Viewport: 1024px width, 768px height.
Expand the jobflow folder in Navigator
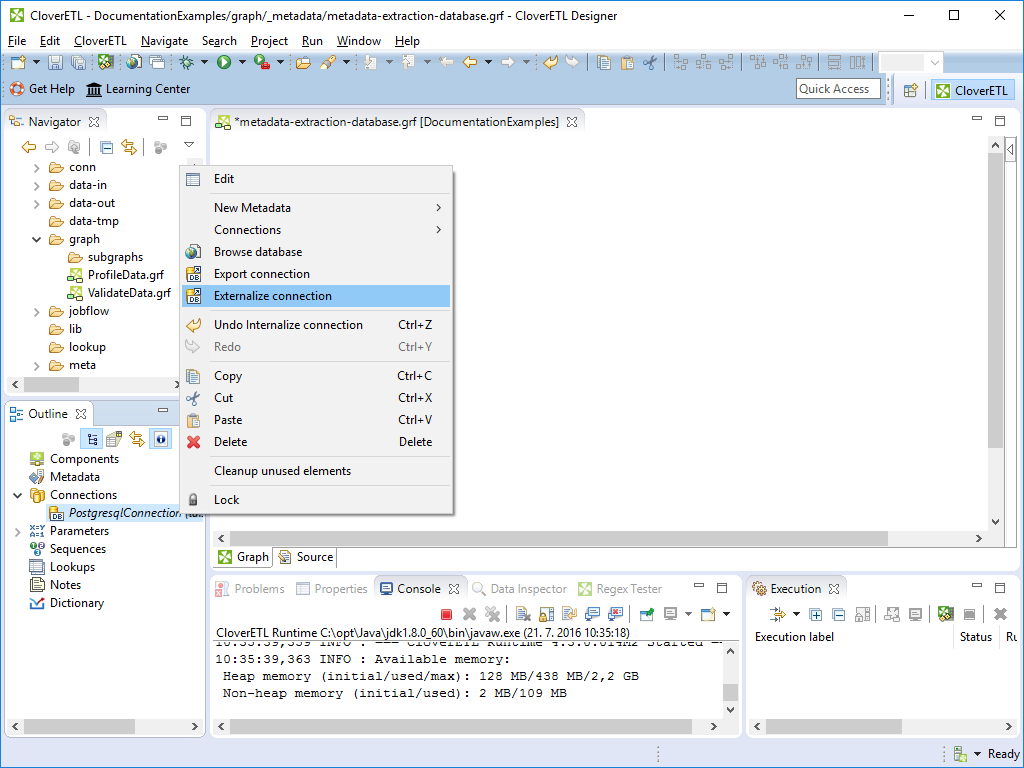(x=37, y=311)
